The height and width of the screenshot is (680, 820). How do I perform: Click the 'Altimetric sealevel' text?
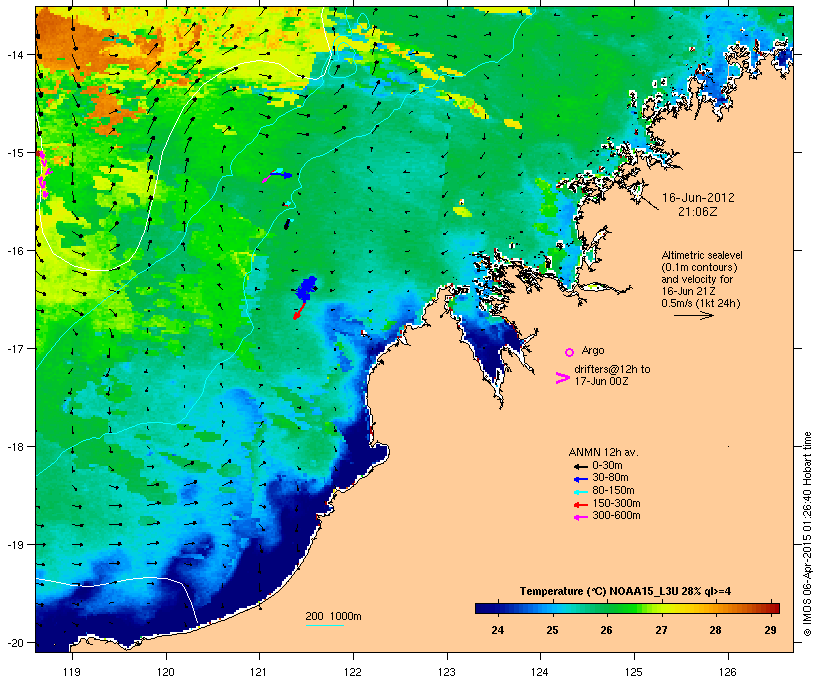pos(702,255)
